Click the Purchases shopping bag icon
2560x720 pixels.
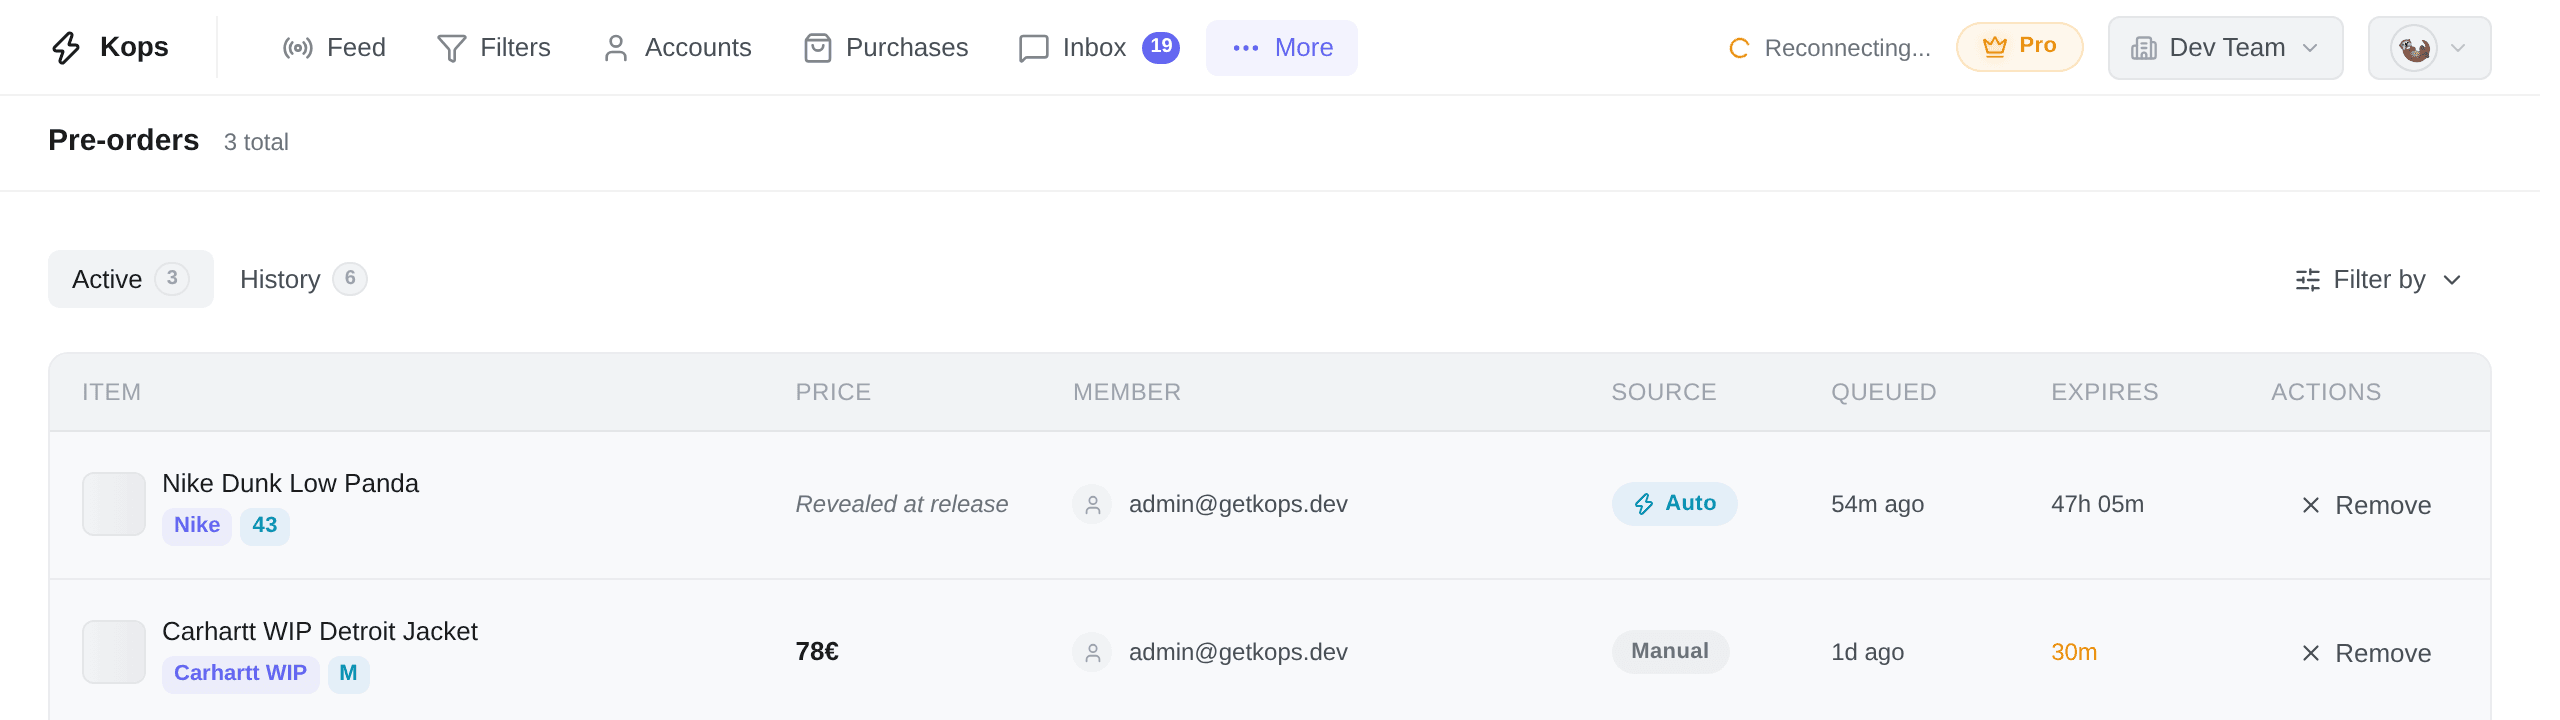pyautogui.click(x=818, y=48)
